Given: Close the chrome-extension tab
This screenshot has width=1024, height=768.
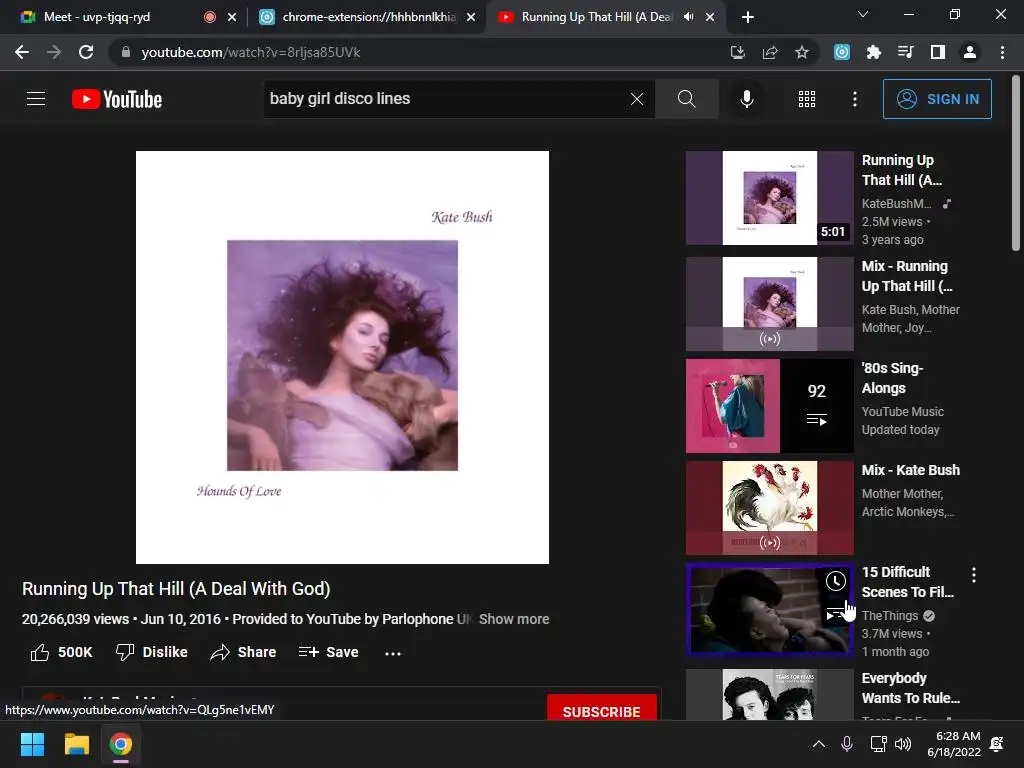Looking at the screenshot, I should 471,18.
